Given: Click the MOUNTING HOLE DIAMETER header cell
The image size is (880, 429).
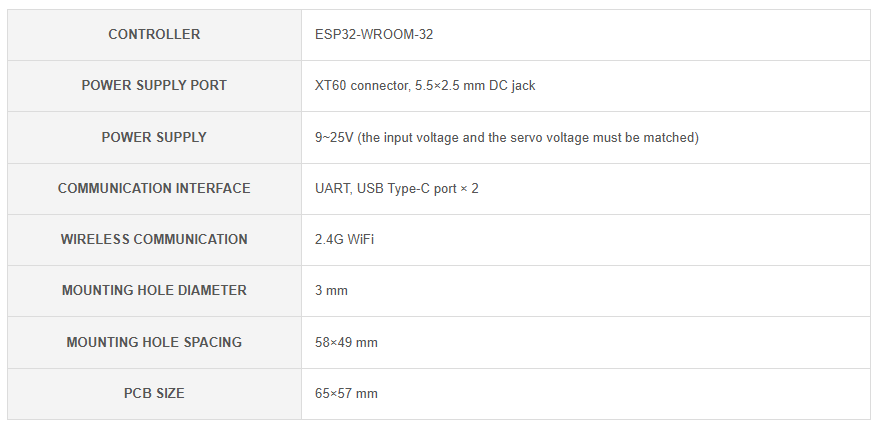Looking at the screenshot, I should (x=154, y=290).
